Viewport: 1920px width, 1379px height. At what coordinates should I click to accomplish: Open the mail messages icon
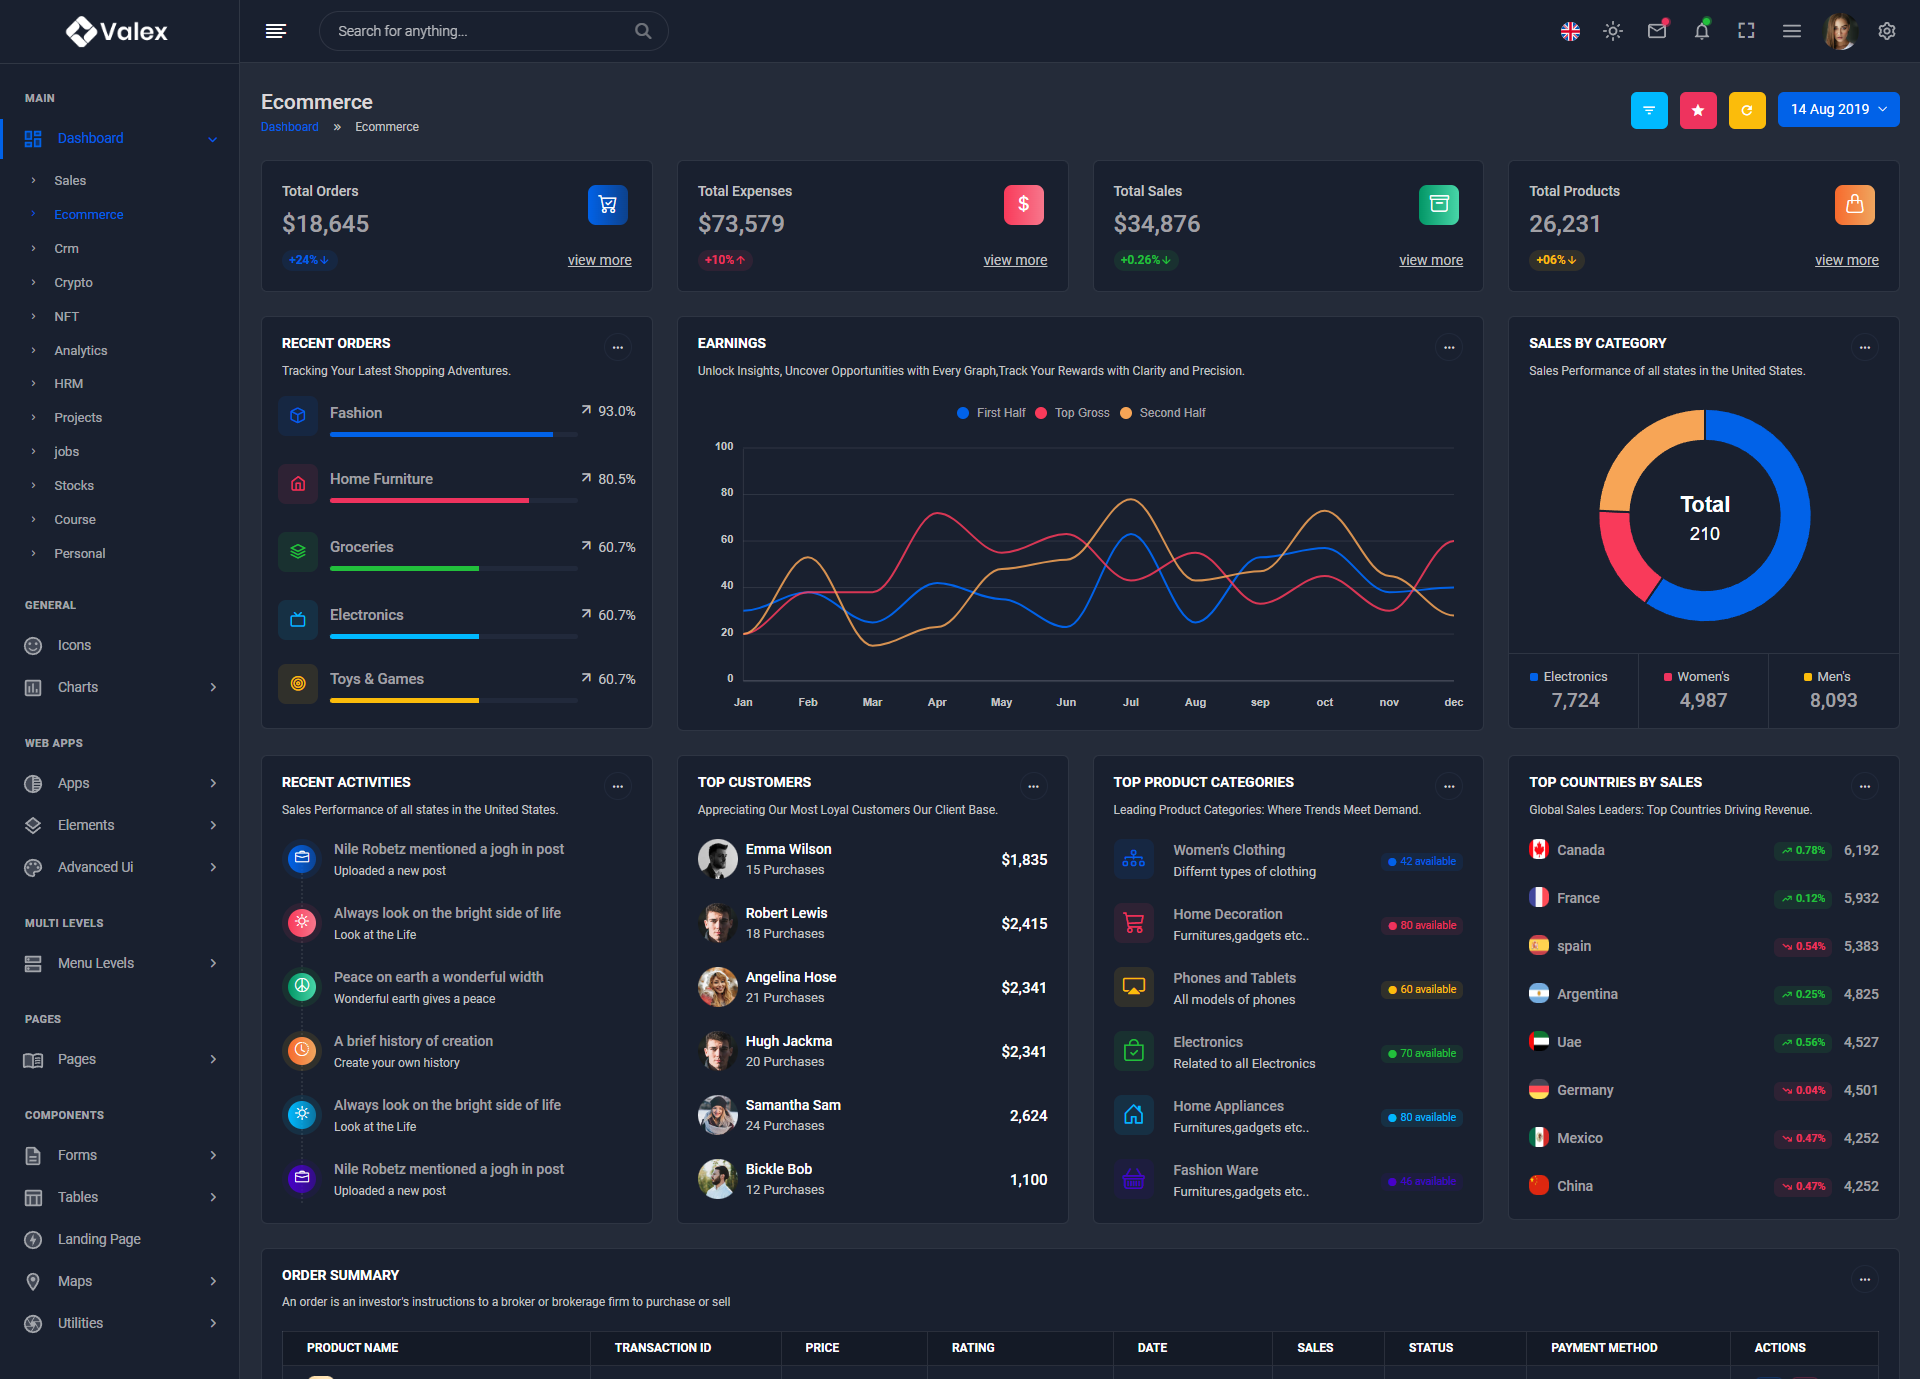[1657, 31]
